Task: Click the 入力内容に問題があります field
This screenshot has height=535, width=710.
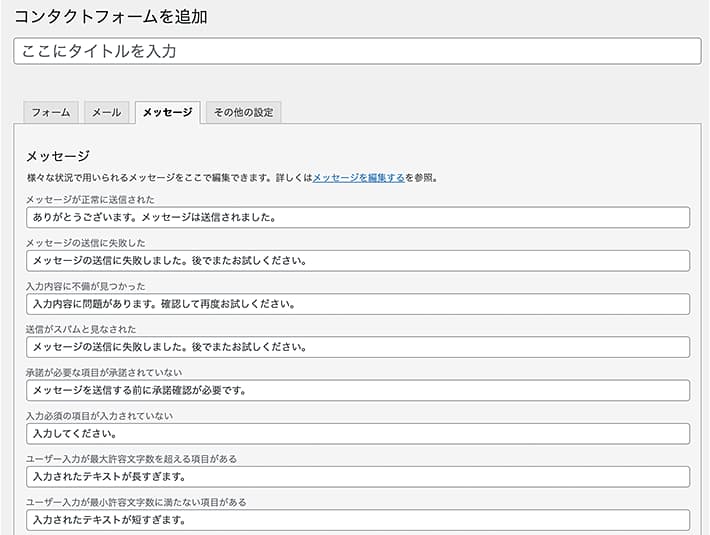Action: pyautogui.click(x=358, y=304)
